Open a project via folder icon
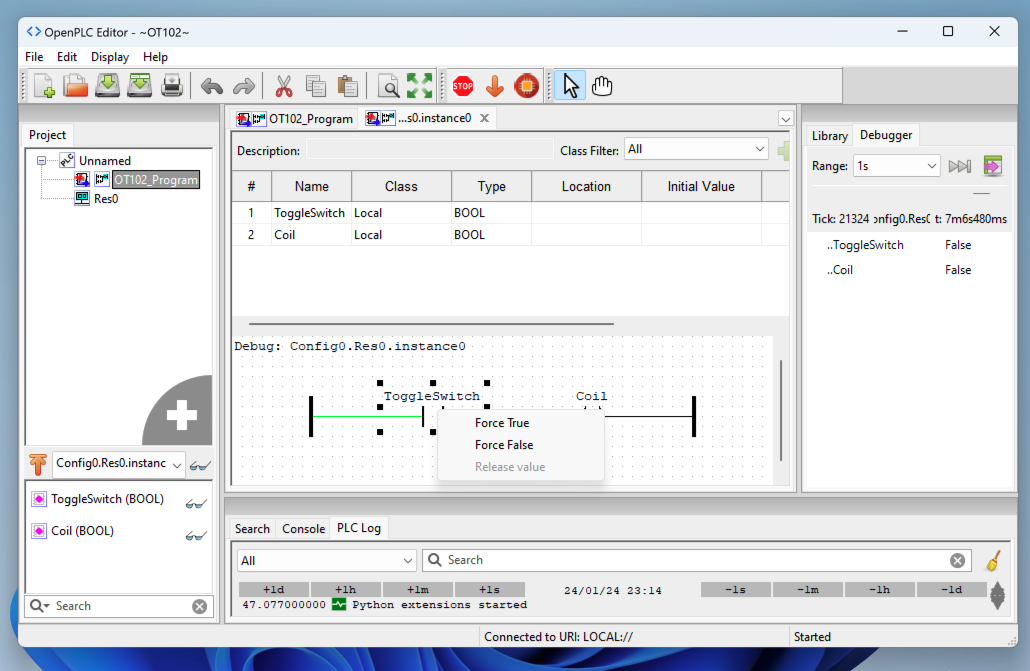1030x671 pixels. pos(76,86)
